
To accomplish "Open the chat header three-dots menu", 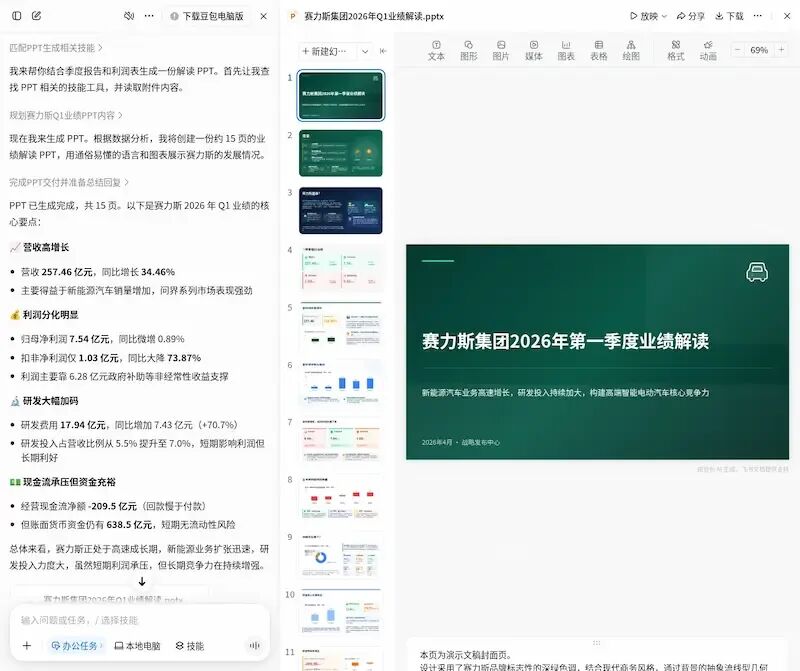I will point(149,16).
